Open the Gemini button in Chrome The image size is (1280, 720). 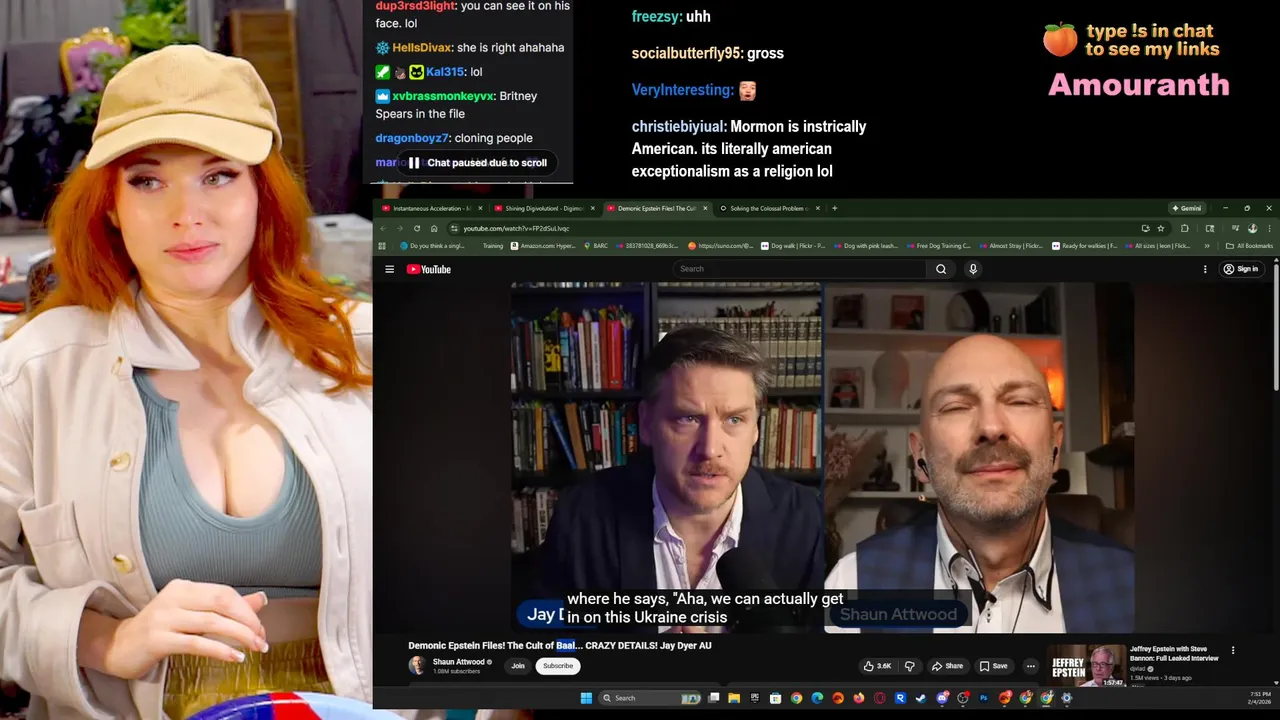(x=1187, y=208)
